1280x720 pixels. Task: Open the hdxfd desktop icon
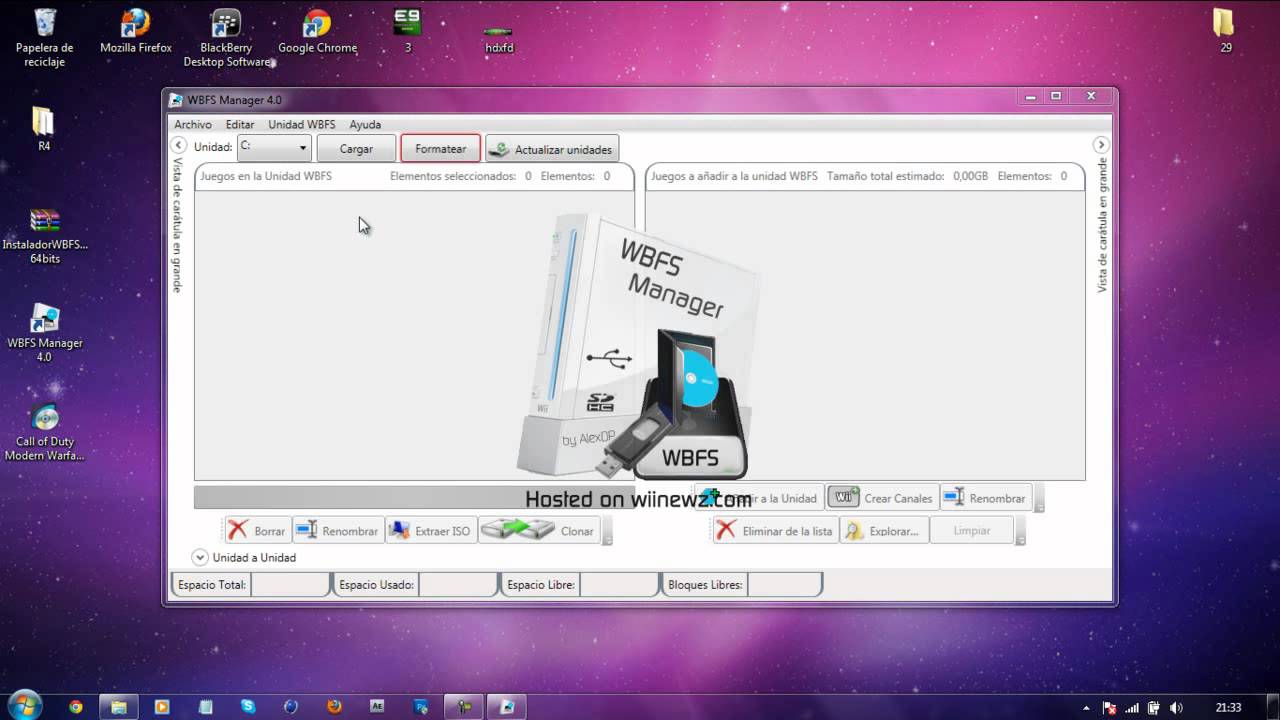pos(499,38)
